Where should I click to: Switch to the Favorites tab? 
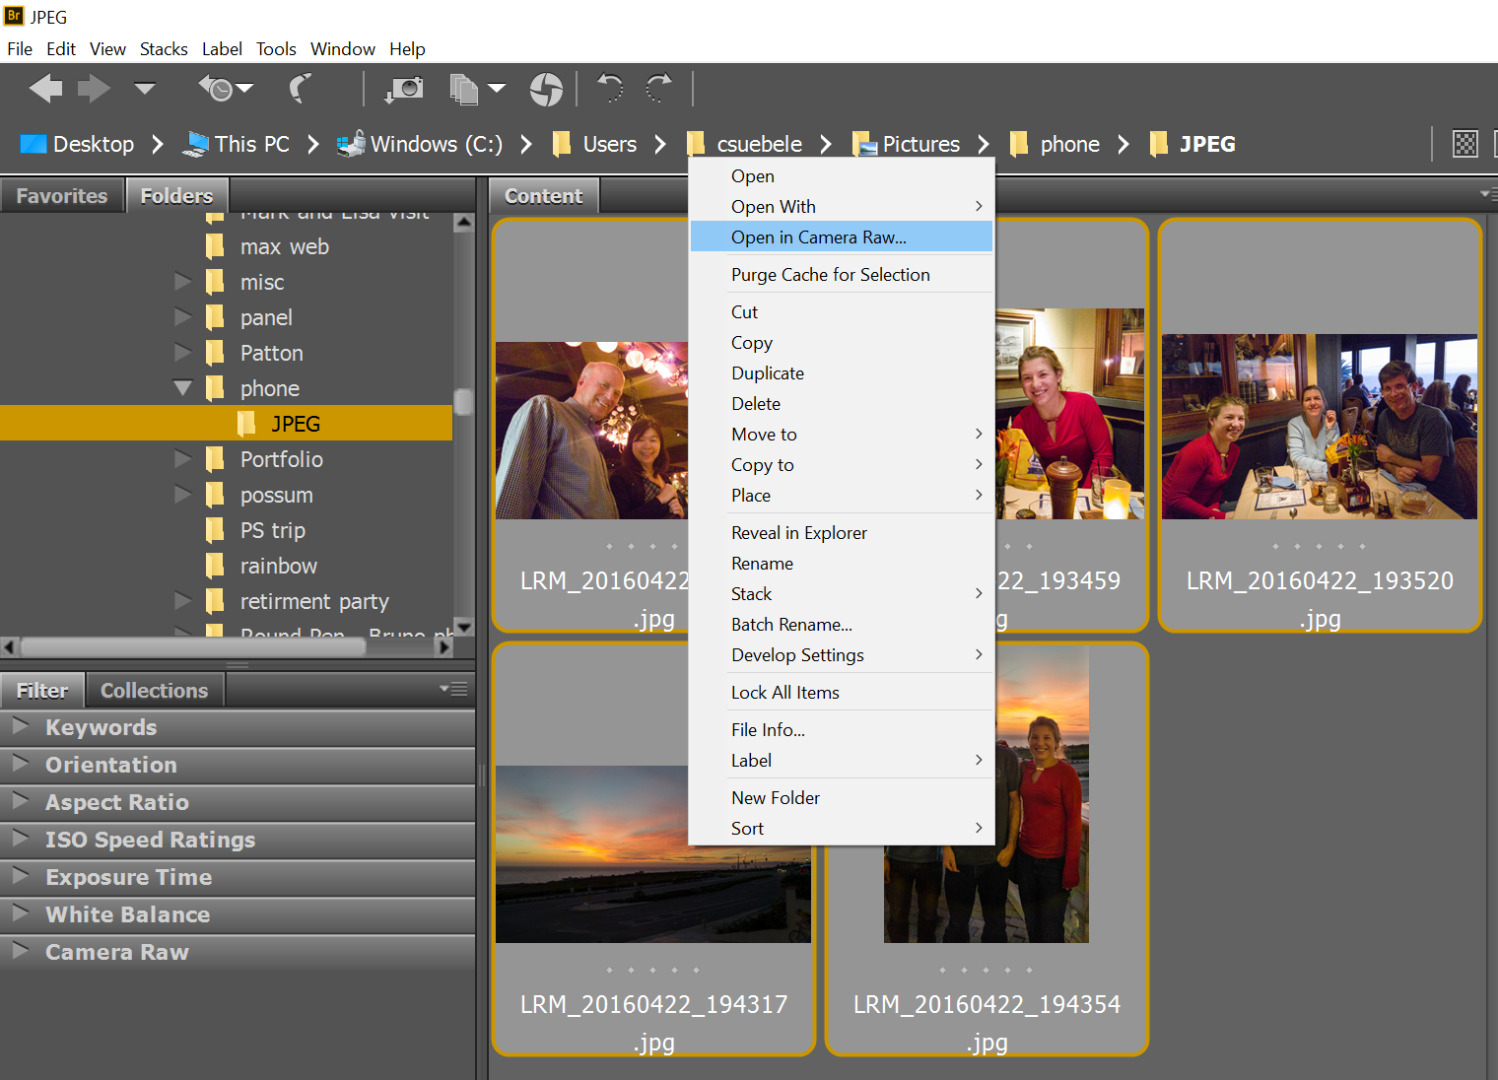(x=62, y=196)
